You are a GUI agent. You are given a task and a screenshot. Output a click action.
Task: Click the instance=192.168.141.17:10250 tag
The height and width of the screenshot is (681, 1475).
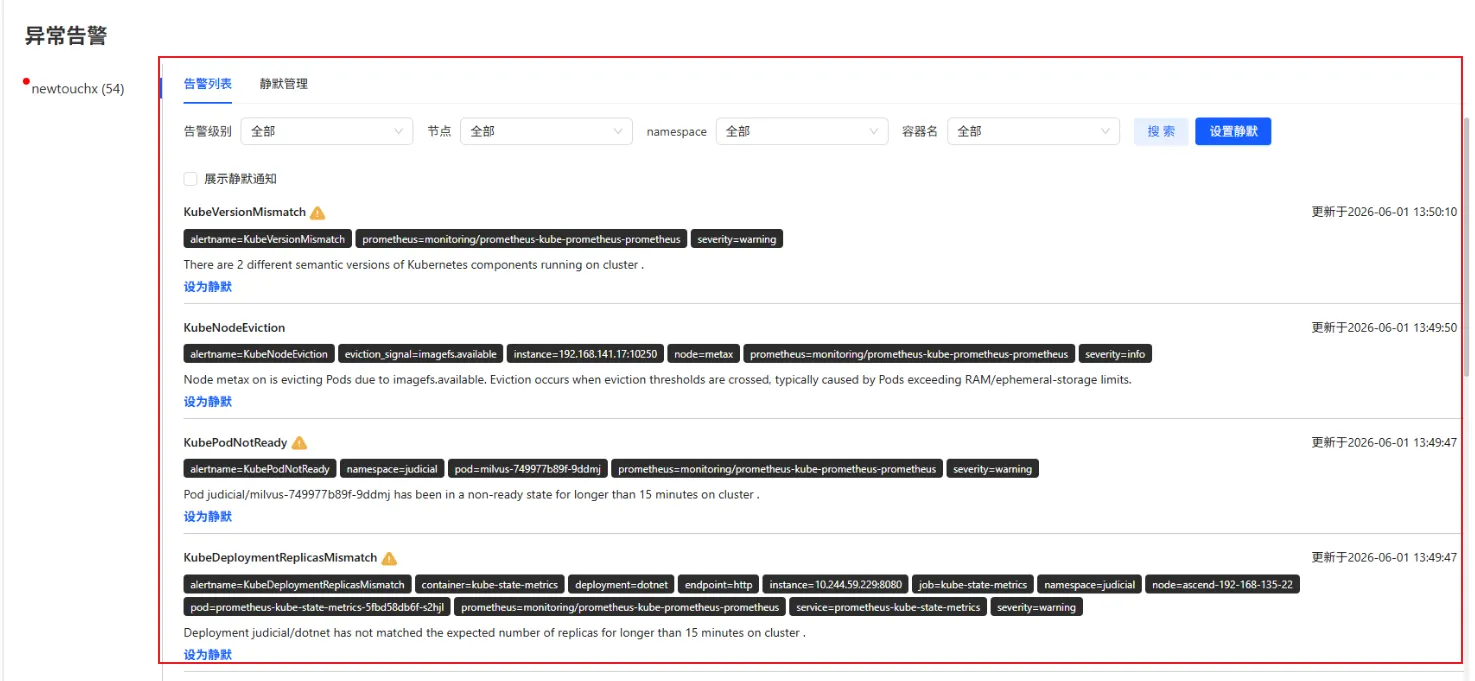point(586,354)
